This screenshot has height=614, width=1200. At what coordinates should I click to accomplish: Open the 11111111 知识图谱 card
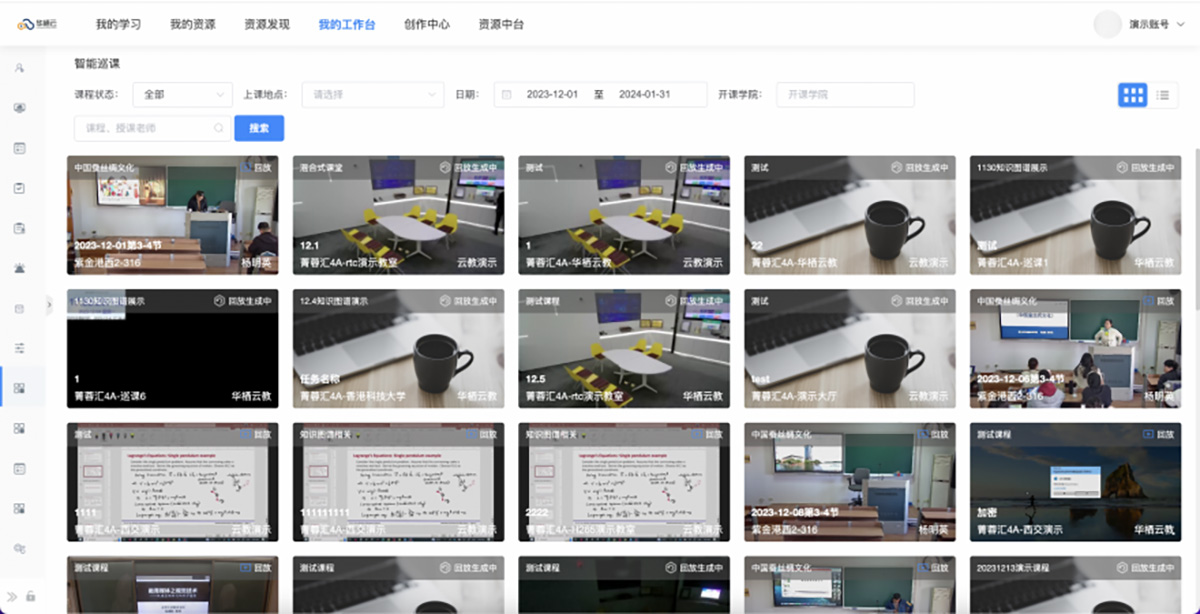(x=399, y=482)
